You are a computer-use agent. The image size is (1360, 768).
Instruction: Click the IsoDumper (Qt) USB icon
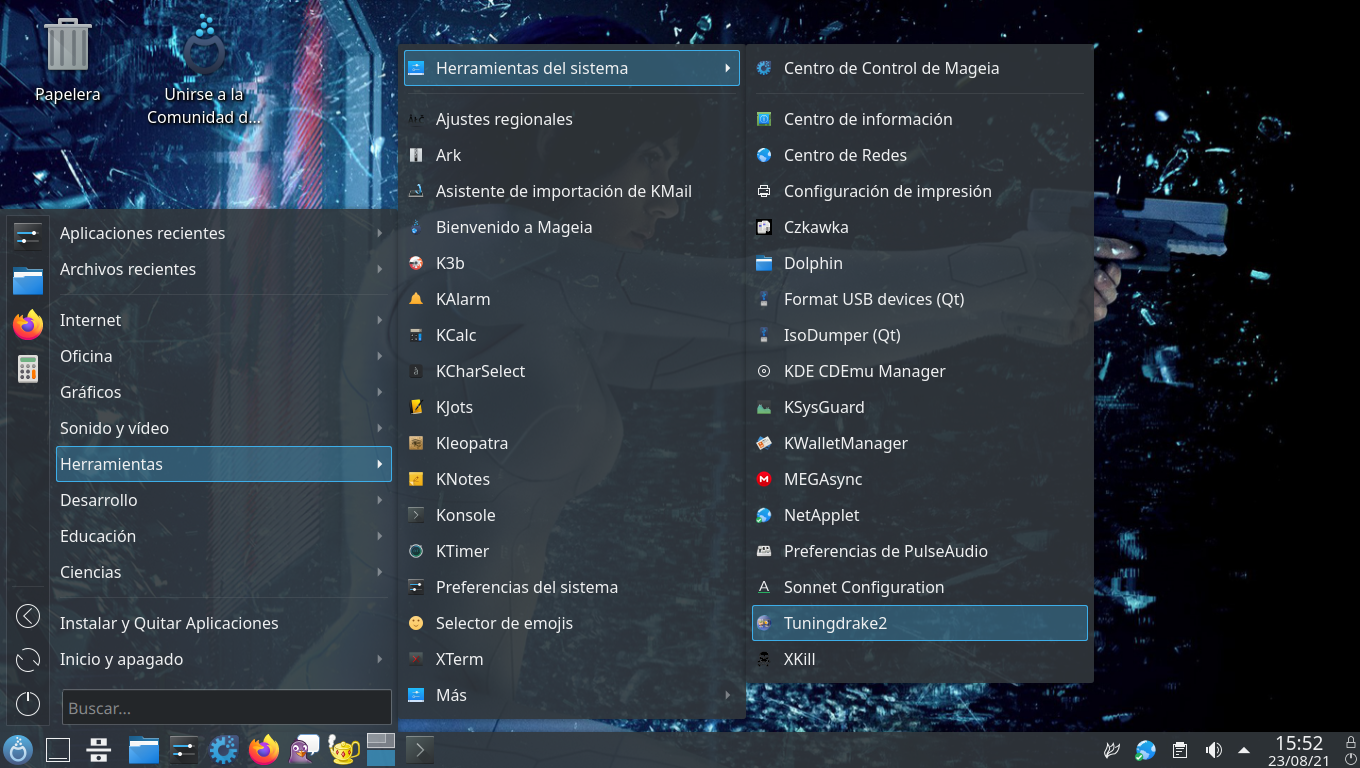[764, 335]
